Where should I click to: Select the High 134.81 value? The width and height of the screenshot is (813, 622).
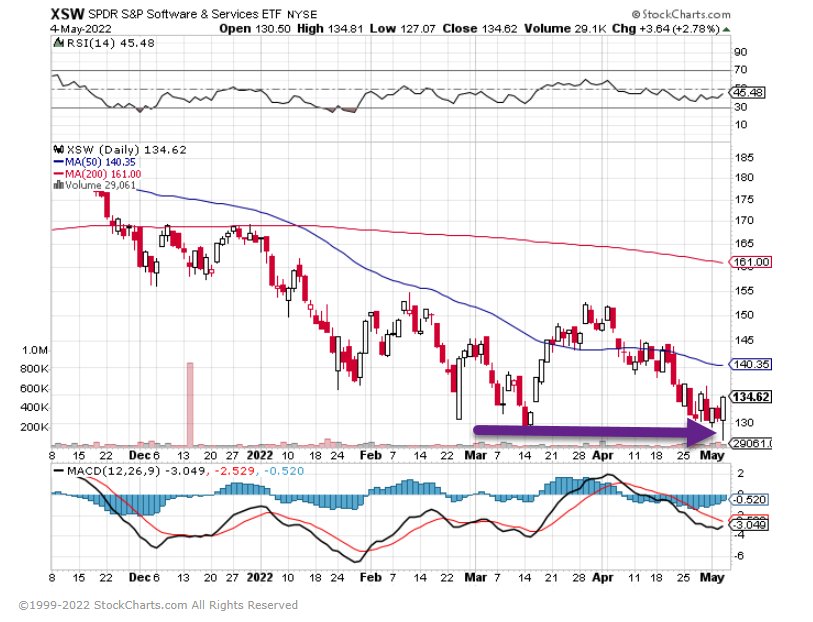[330, 29]
